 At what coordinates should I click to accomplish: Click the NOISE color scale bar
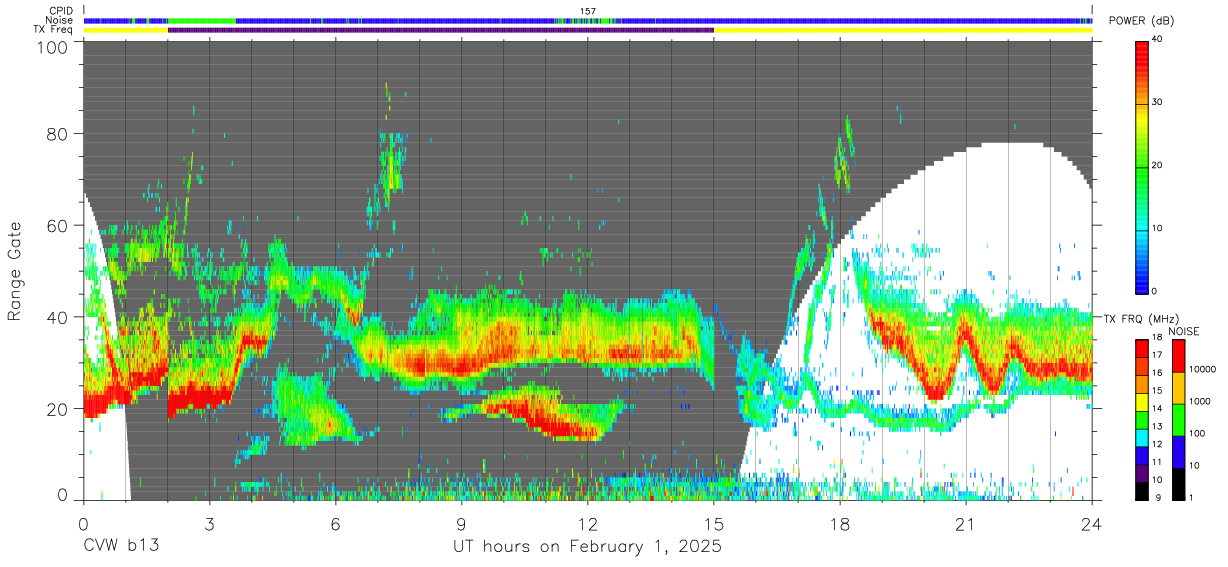(1178, 418)
